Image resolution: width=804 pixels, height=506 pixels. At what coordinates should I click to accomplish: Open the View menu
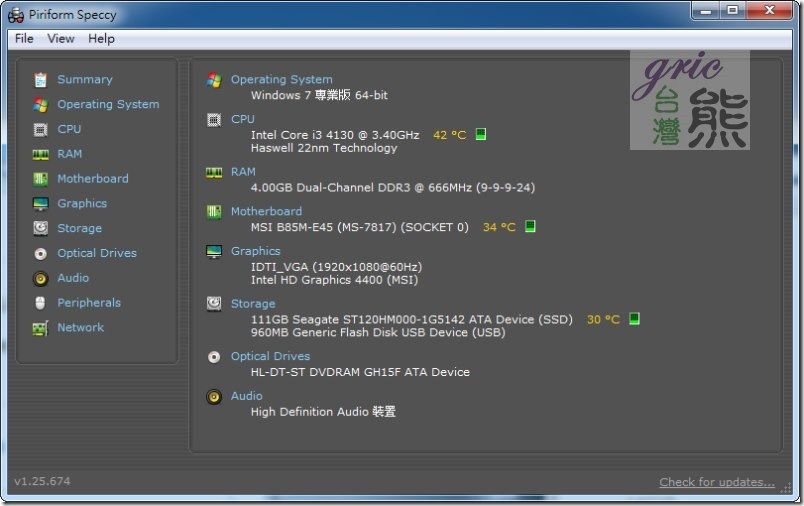click(61, 39)
